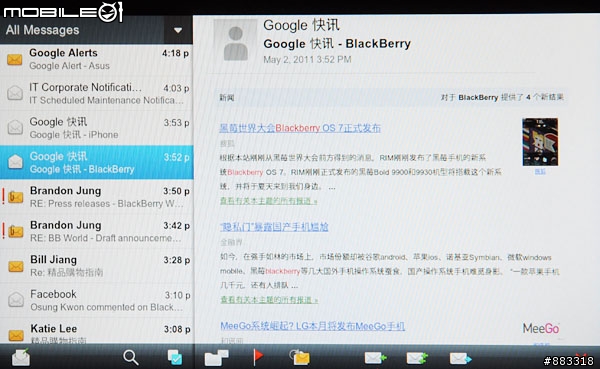Tap the 4:18 p timestamp on Google Alerts

[x=175, y=53]
